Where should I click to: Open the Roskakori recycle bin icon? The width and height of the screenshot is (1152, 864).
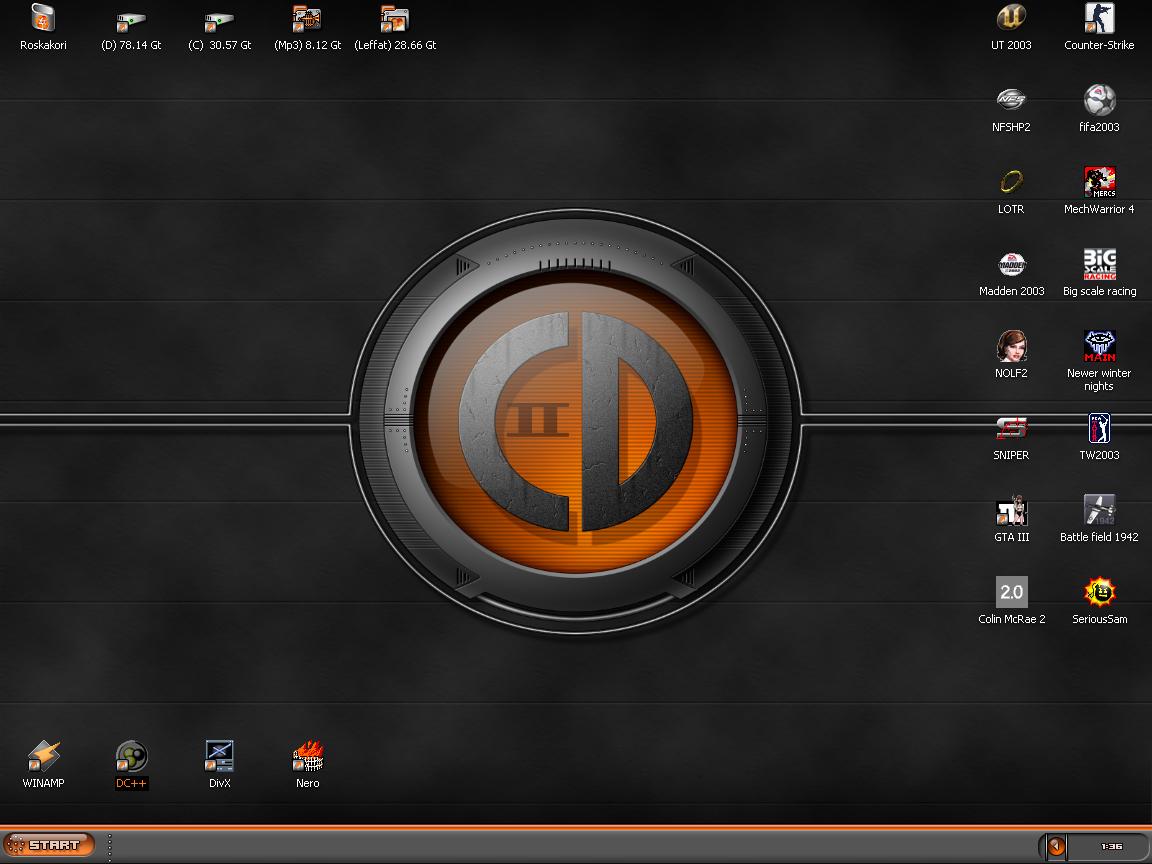coord(43,19)
